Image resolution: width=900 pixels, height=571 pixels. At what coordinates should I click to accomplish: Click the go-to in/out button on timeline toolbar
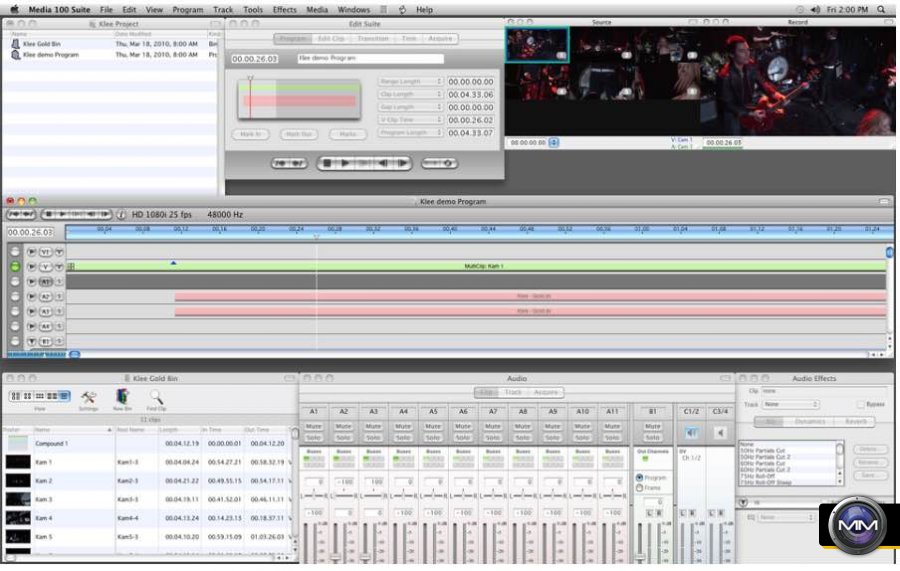click(x=21, y=214)
